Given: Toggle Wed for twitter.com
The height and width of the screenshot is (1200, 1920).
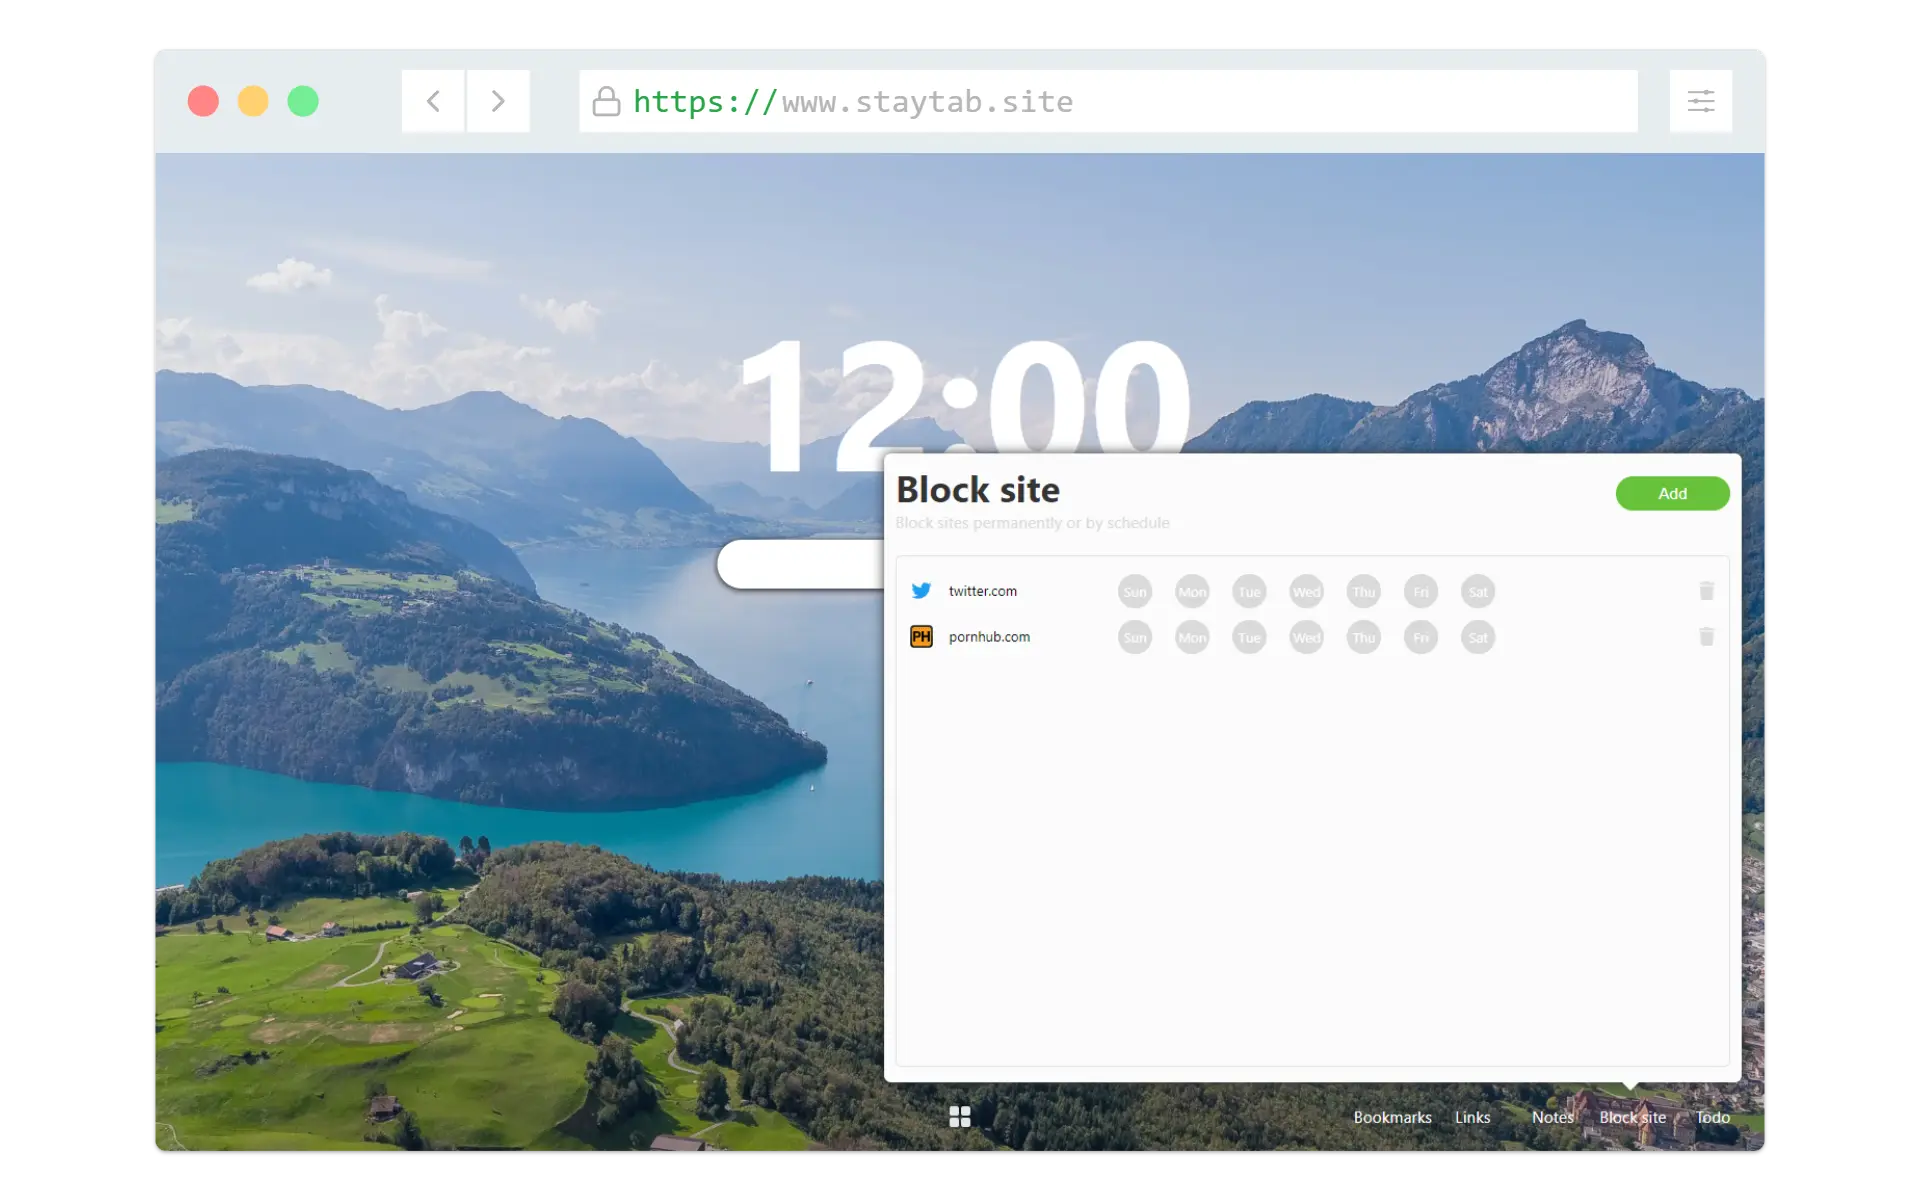Looking at the screenshot, I should coord(1306,592).
